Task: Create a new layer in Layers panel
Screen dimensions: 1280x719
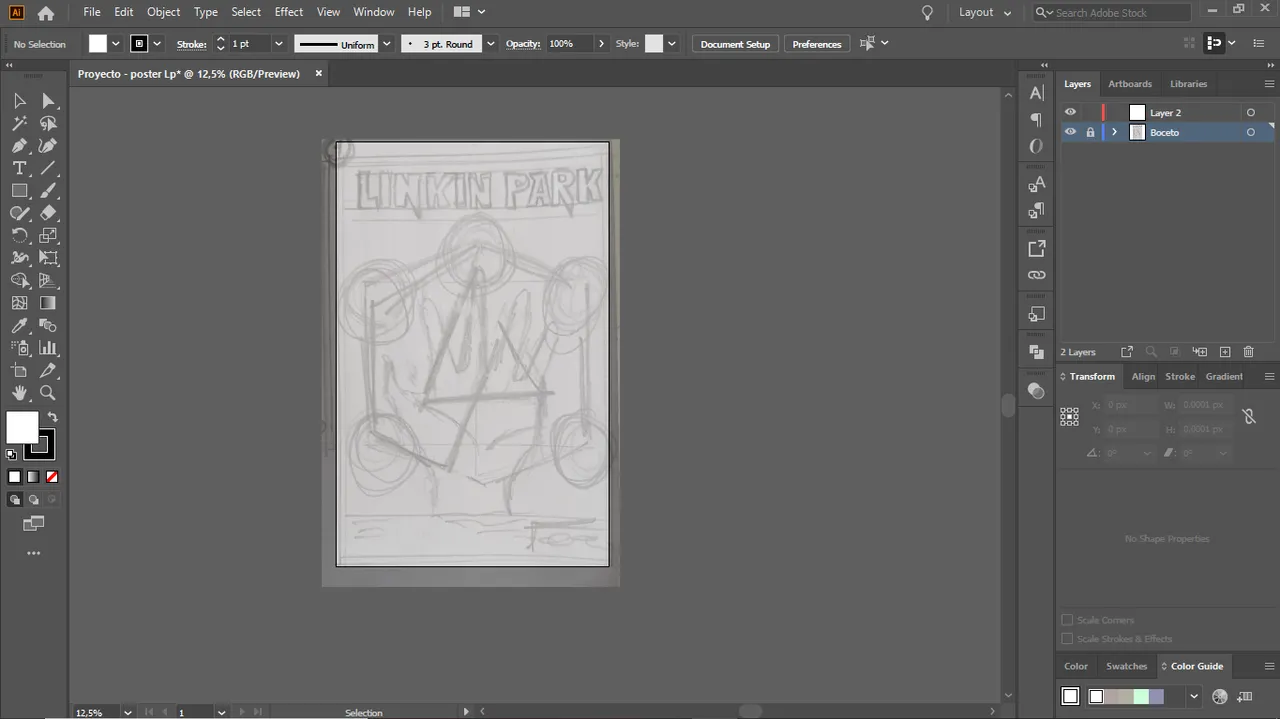Action: (1225, 352)
